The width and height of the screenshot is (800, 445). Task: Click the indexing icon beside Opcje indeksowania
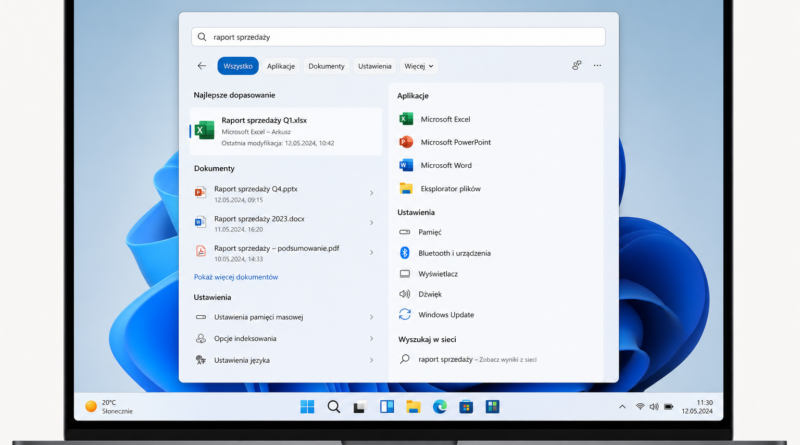[x=201, y=338]
